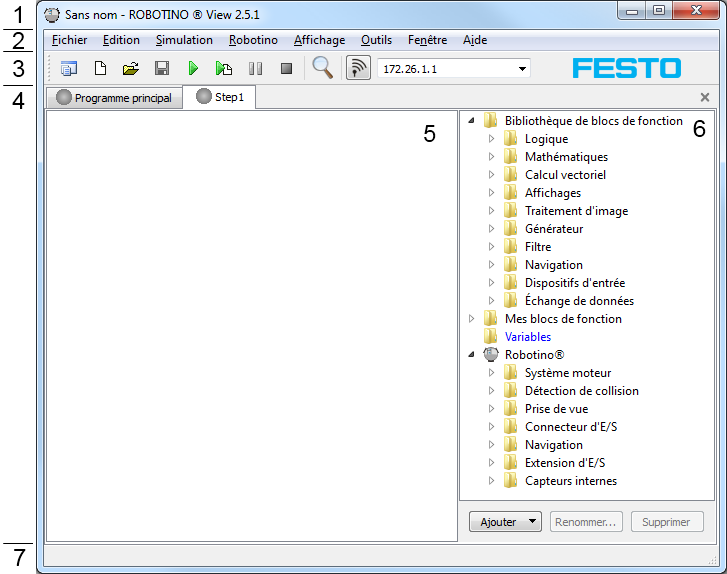Viewport: 727px width, 574px height.
Task: Create a new file with the blank page icon
Action: pos(100,69)
